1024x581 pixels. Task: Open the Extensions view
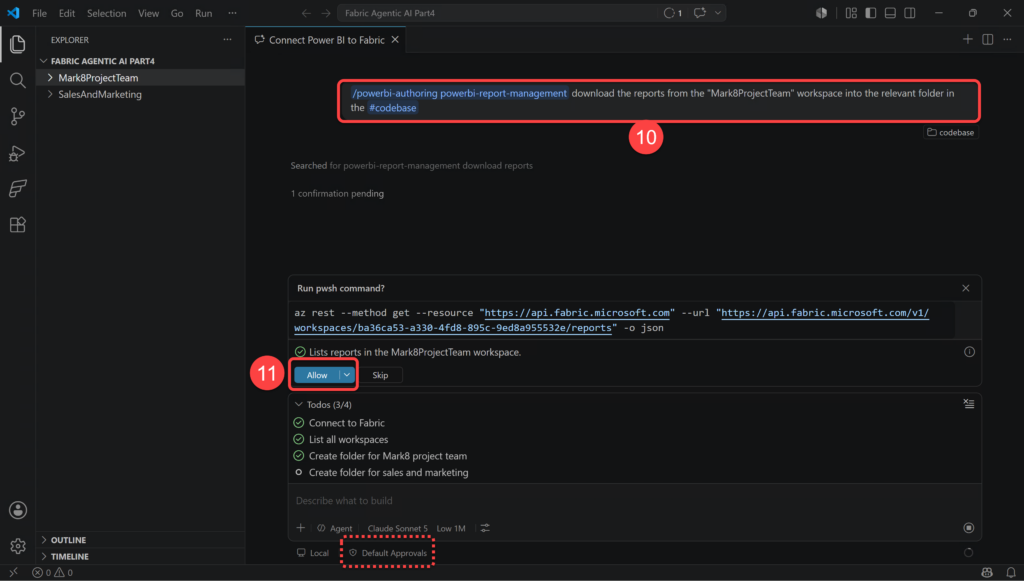(18, 225)
